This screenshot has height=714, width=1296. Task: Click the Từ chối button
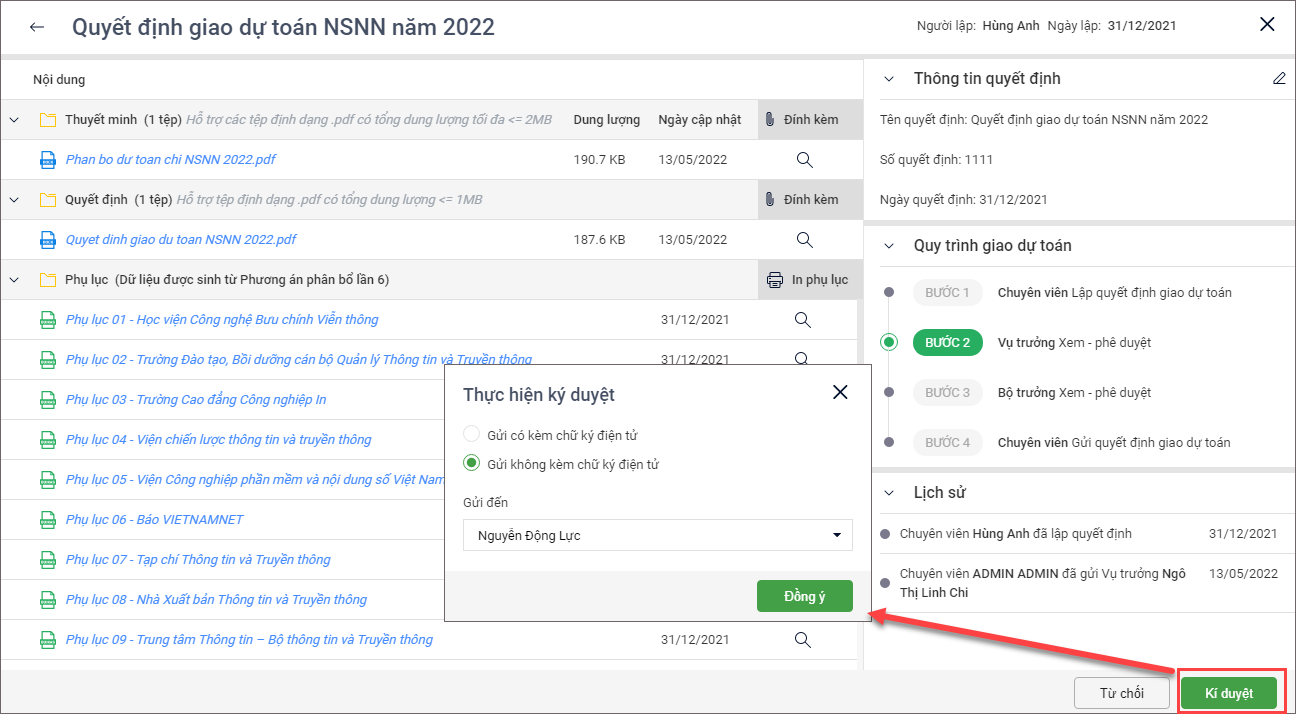1121,693
